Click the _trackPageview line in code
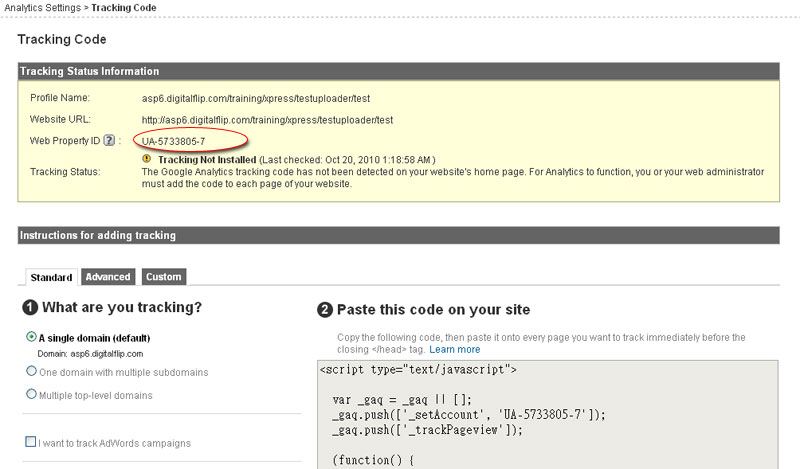 428,430
